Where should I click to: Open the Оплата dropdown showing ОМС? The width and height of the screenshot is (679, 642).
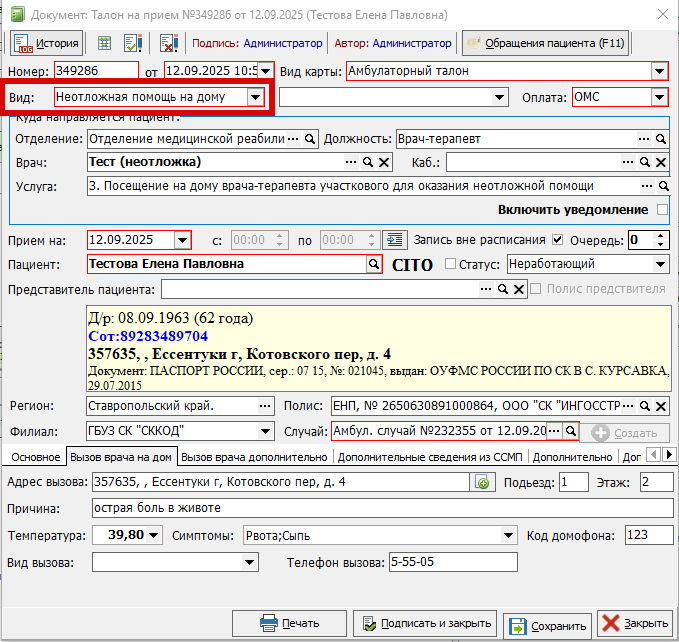(659, 97)
